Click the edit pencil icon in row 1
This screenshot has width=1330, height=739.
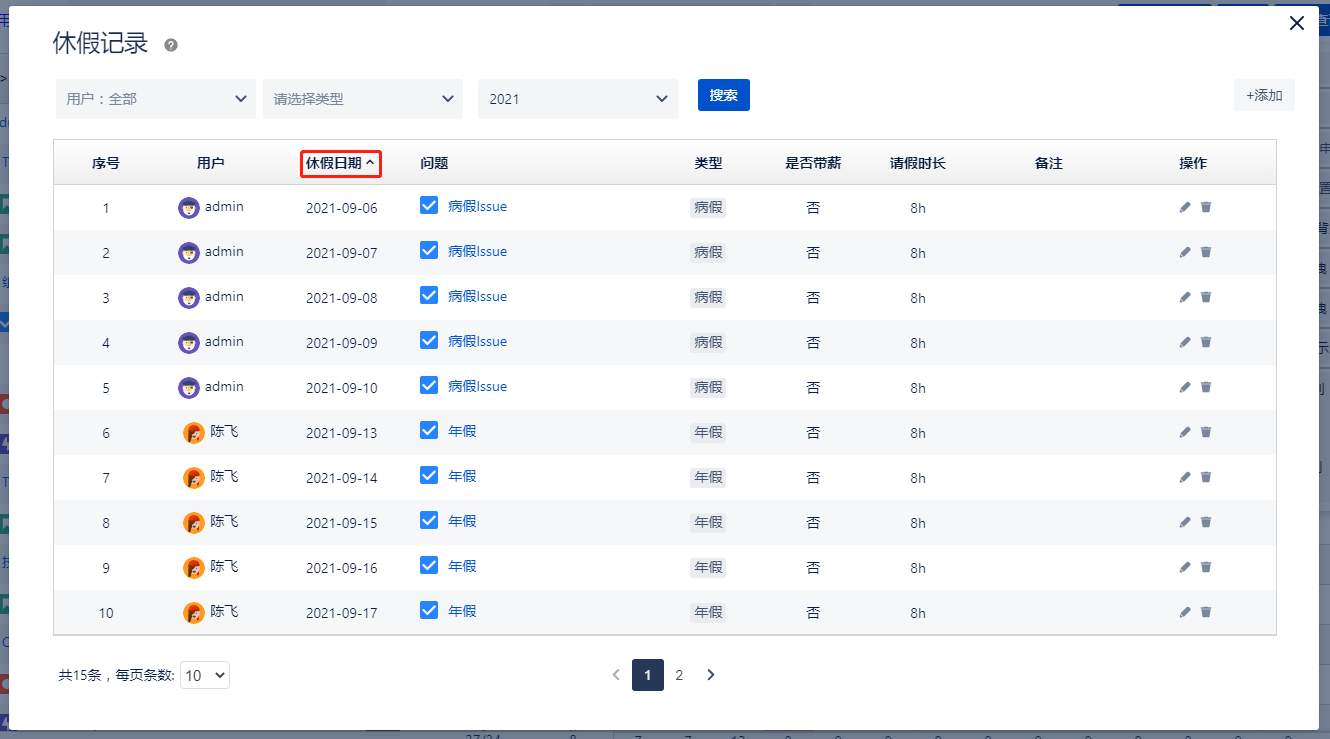pyautogui.click(x=1185, y=207)
